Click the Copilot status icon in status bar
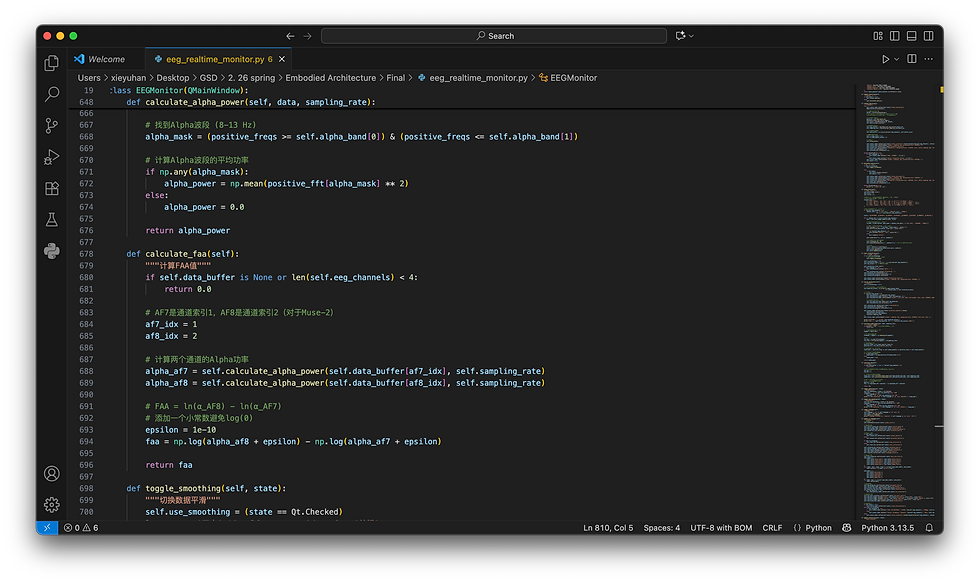This screenshot has height=583, width=980. [846, 527]
